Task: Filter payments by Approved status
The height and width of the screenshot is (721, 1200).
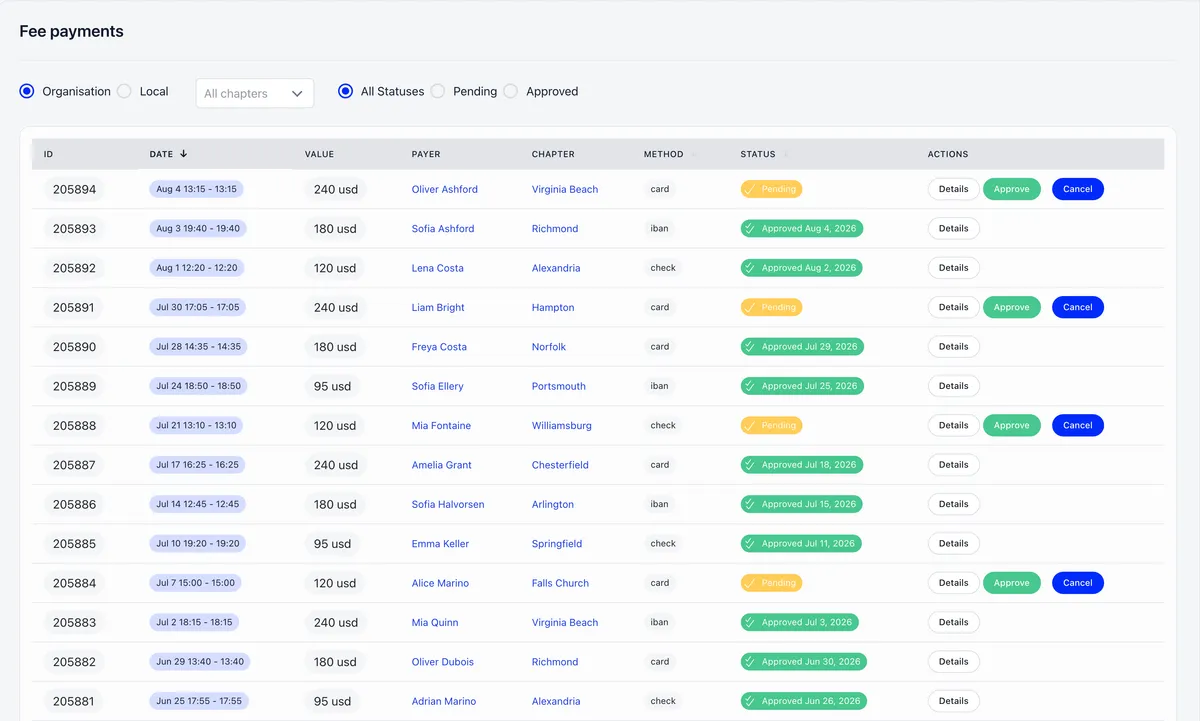Action: [511, 91]
